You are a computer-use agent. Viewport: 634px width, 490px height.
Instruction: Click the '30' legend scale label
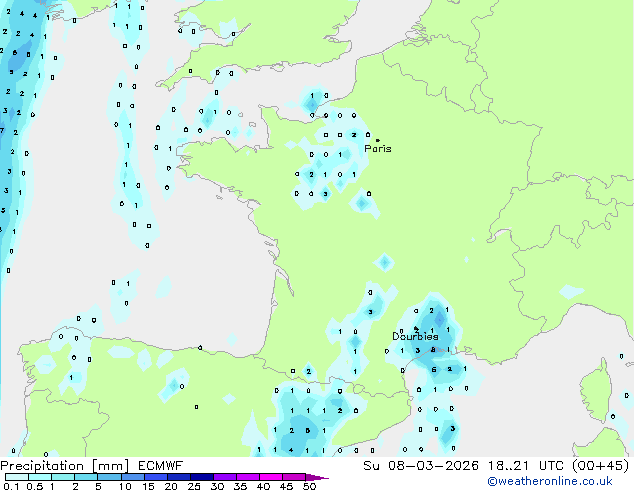click(x=217, y=486)
